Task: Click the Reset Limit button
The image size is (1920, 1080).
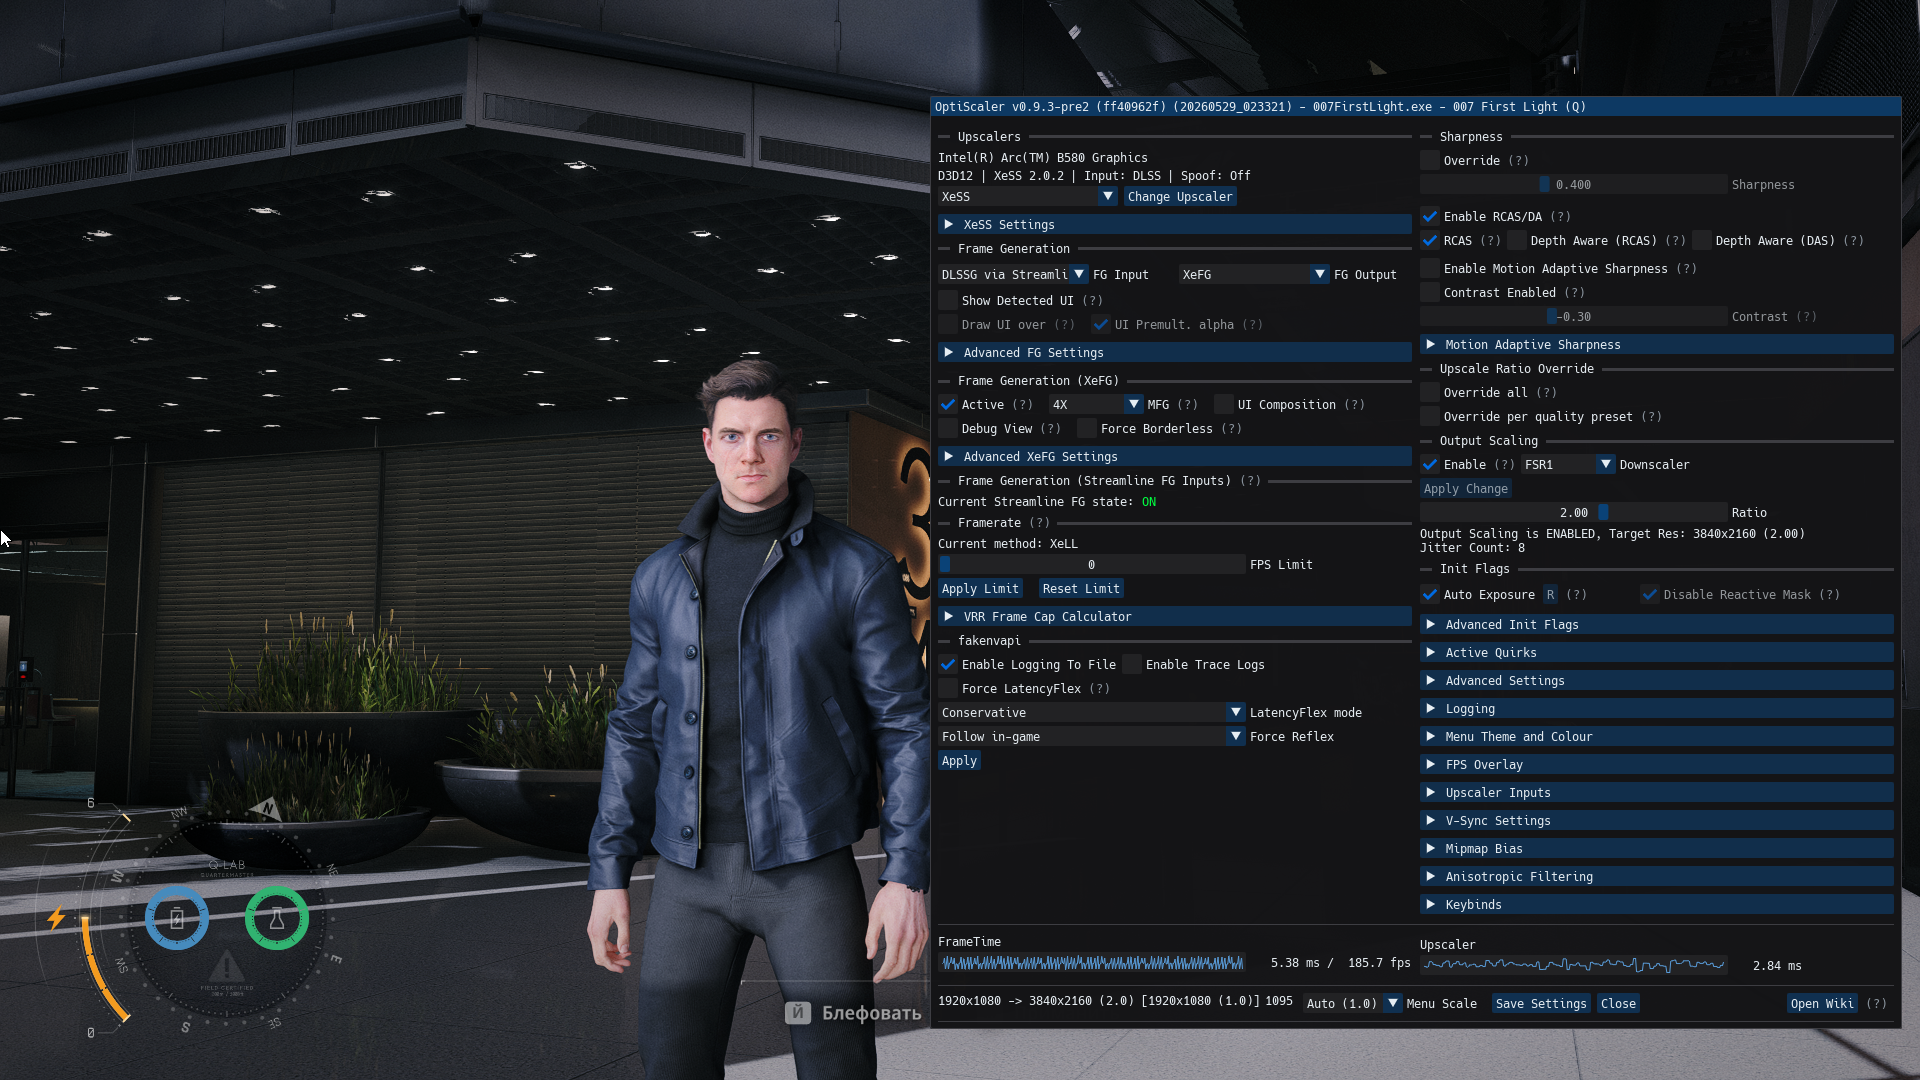Action: (x=1081, y=589)
